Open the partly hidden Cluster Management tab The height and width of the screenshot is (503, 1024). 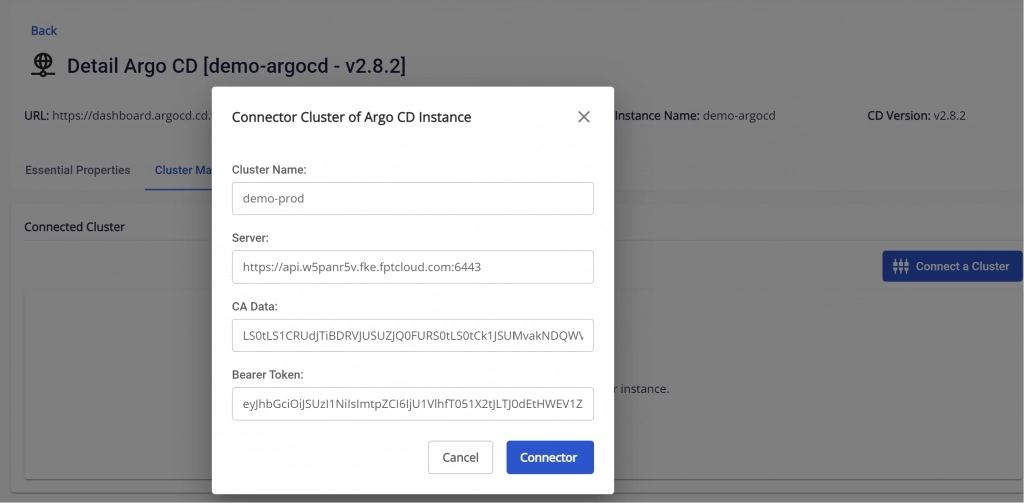coord(183,170)
